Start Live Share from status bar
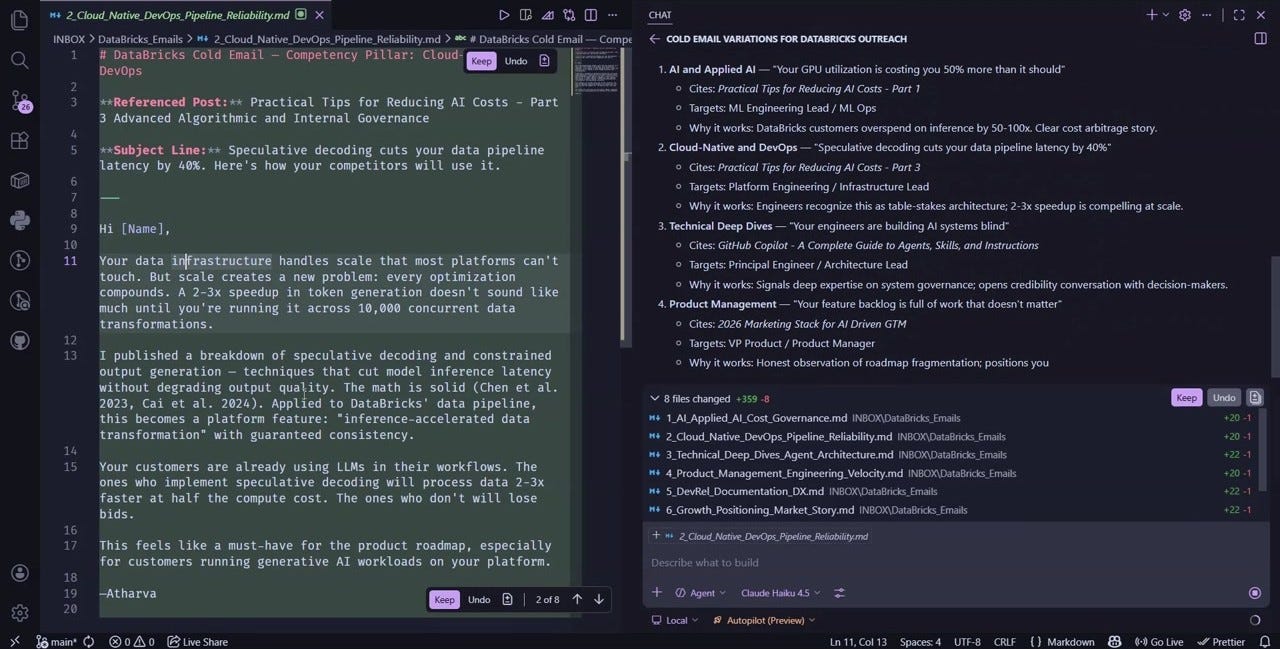This screenshot has height=649, width=1280. click(197, 642)
